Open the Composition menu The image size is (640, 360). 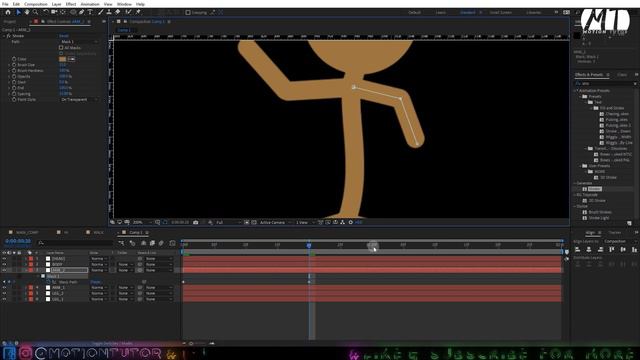36,4
